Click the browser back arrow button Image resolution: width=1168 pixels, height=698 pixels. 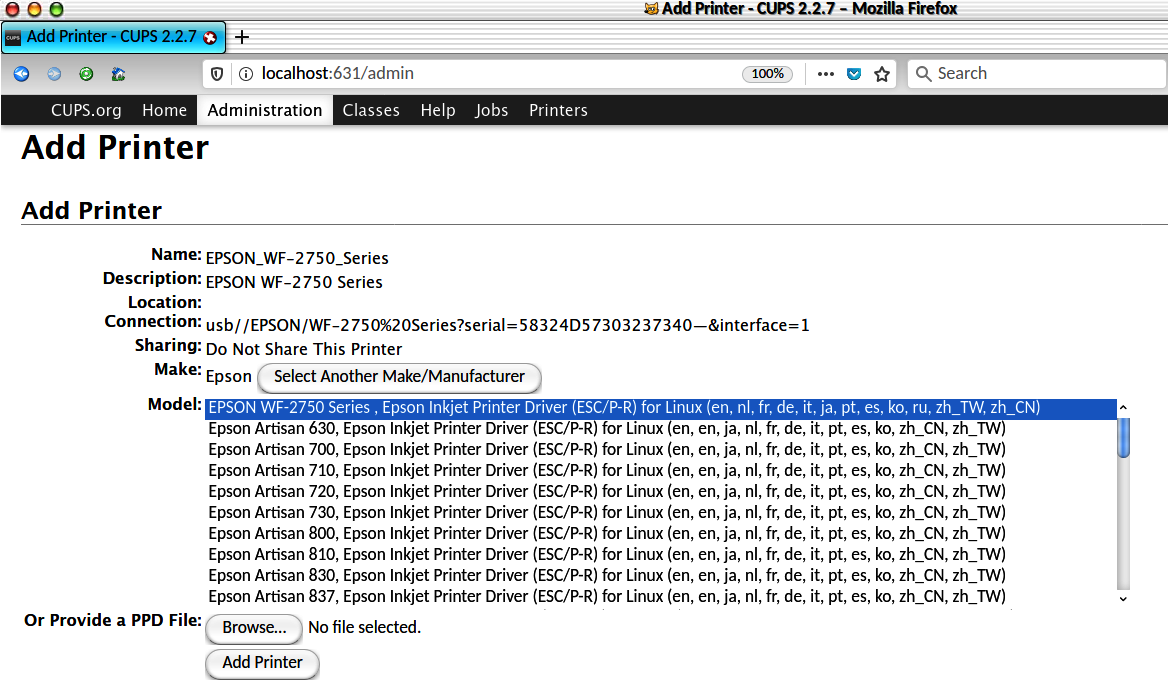click(21, 74)
